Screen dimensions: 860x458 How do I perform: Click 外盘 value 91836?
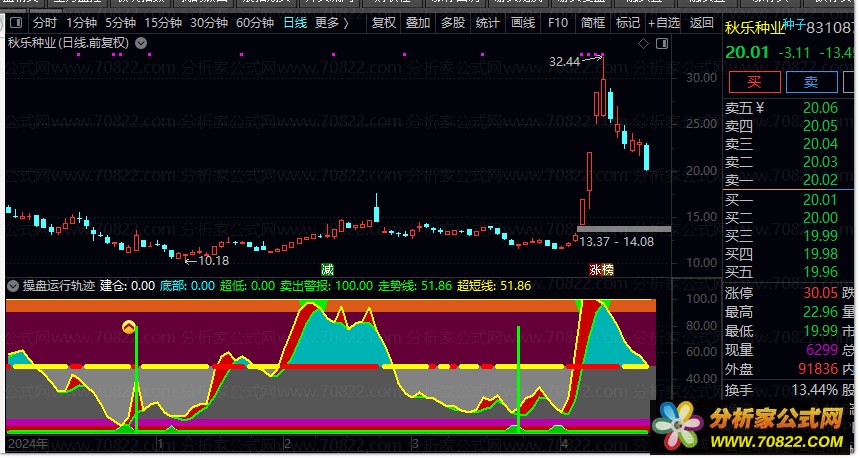(818, 369)
